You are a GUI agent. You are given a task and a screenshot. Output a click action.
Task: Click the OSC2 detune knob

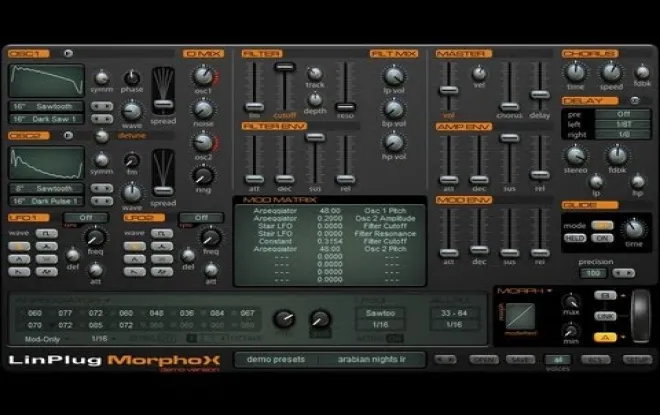pos(101,136)
